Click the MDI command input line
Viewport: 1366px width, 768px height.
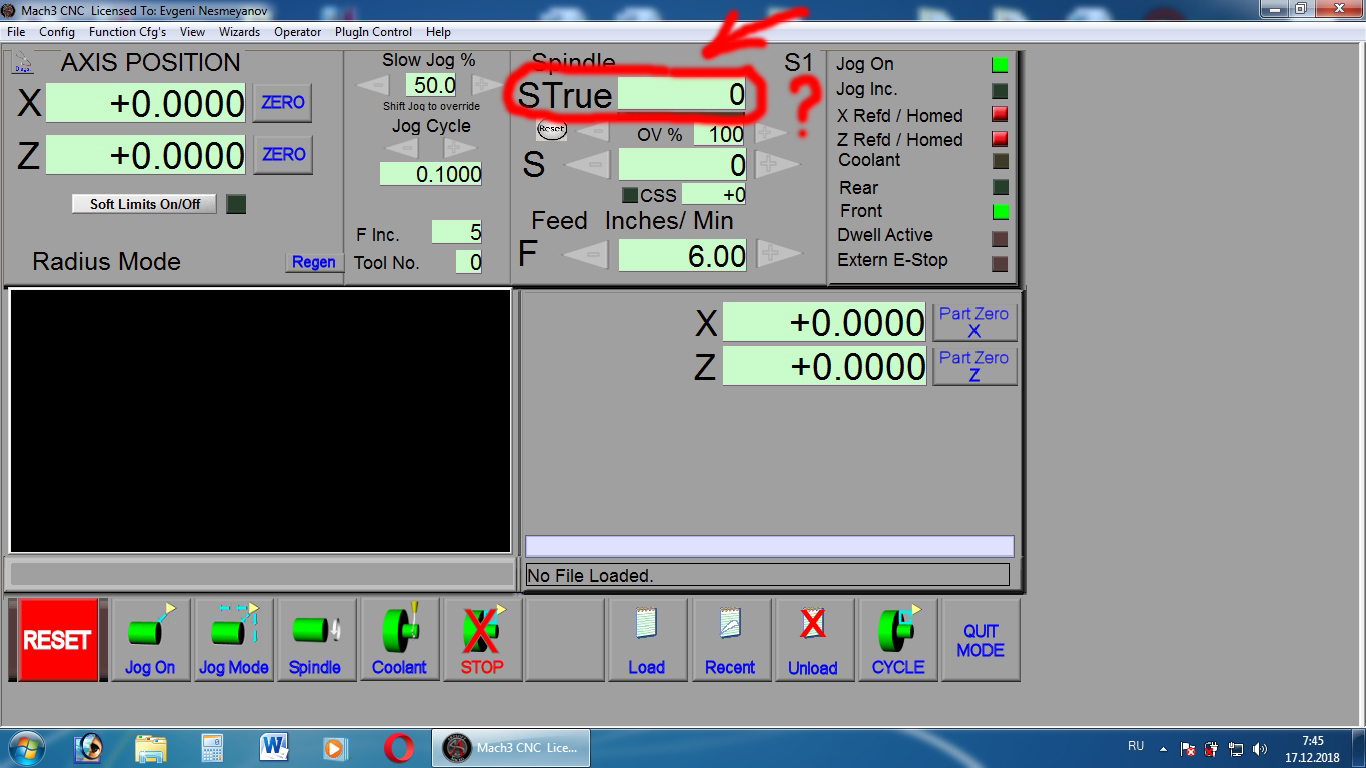(x=770, y=546)
